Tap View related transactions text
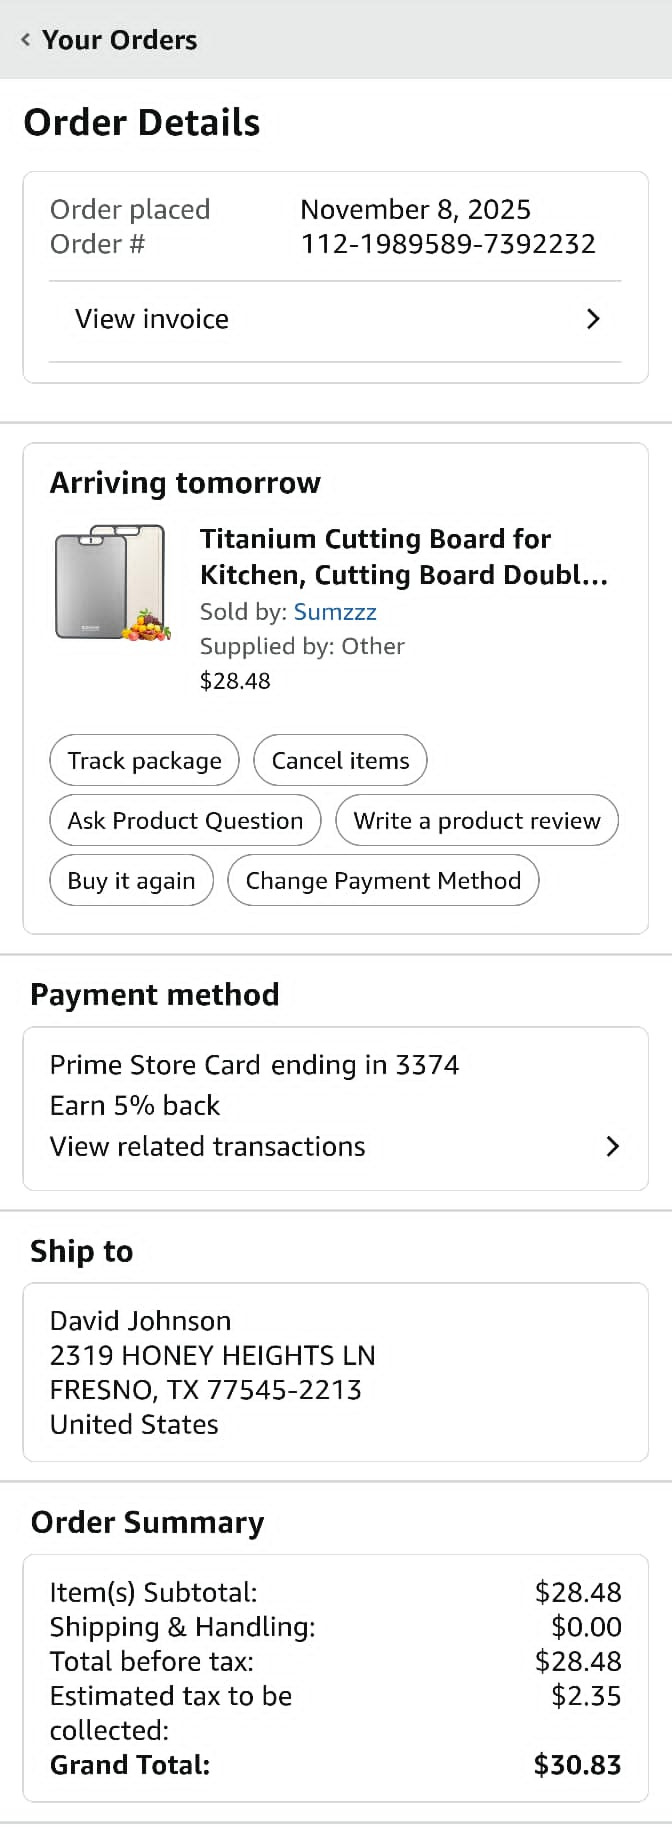This screenshot has width=672, height=1828. [208, 1146]
